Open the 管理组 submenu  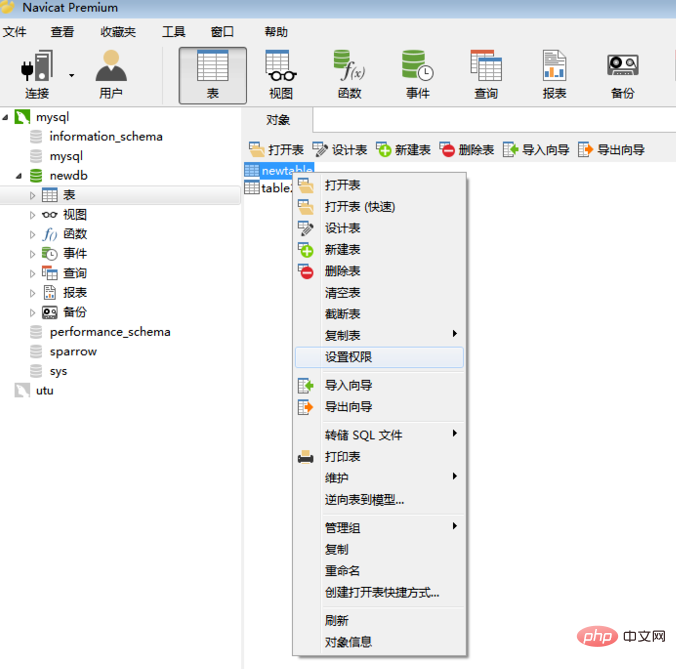pos(379,528)
